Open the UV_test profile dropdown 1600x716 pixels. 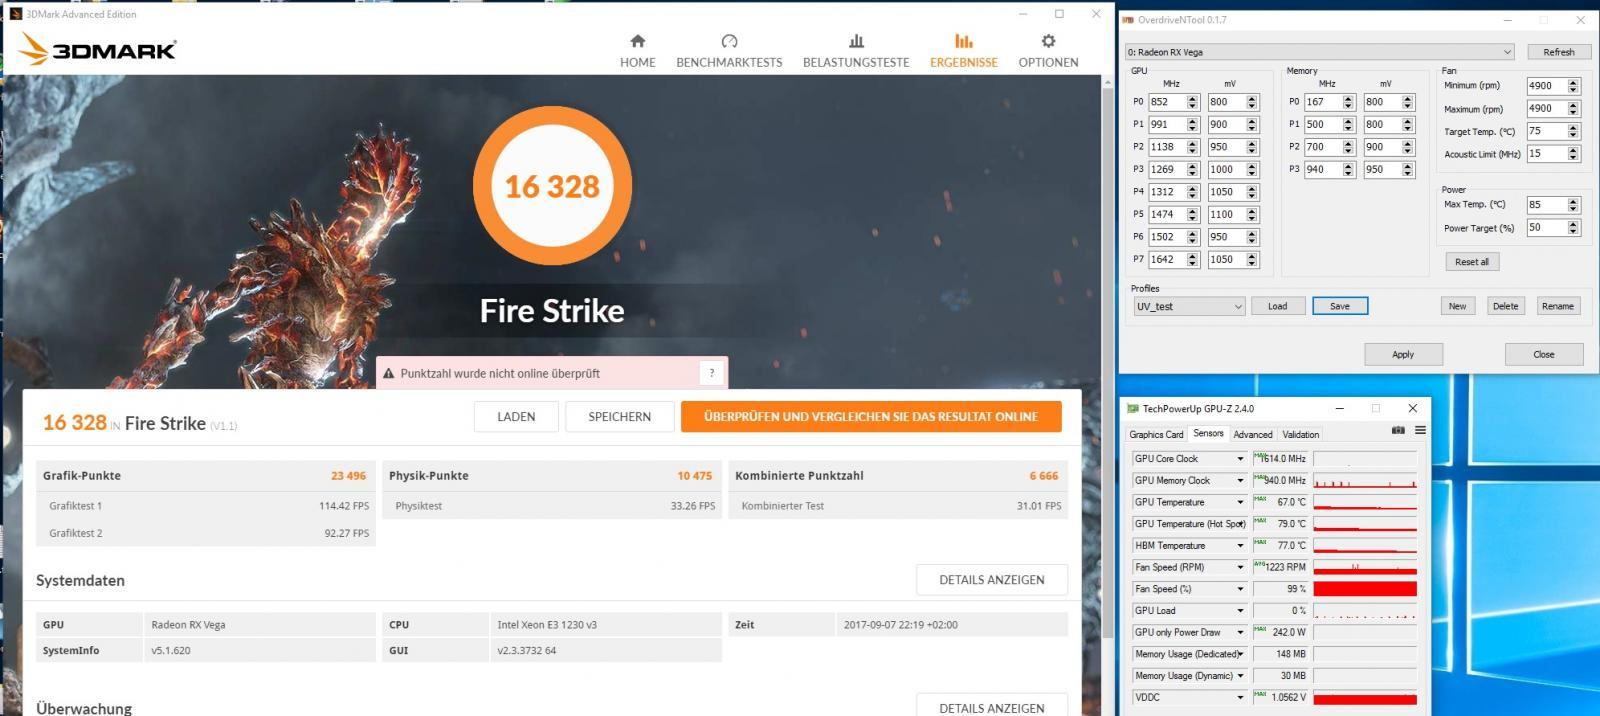click(x=1189, y=306)
